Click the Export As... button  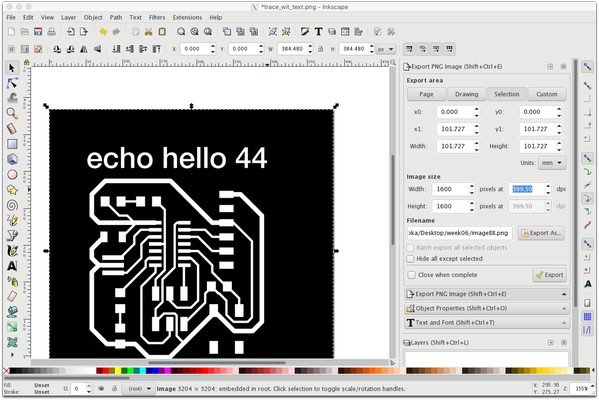point(541,233)
